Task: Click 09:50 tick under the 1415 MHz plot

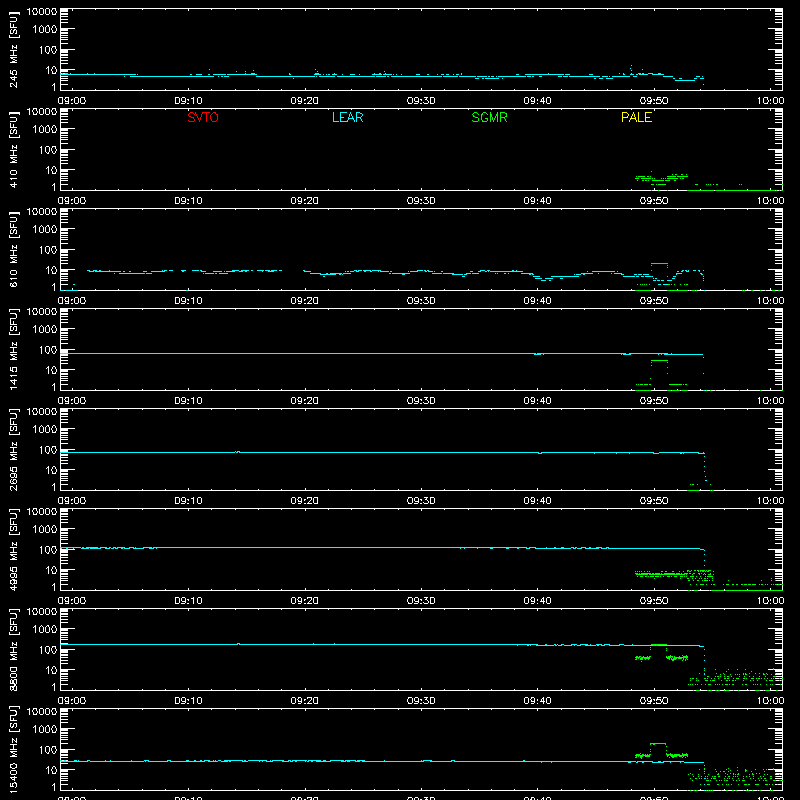Action: coord(654,401)
